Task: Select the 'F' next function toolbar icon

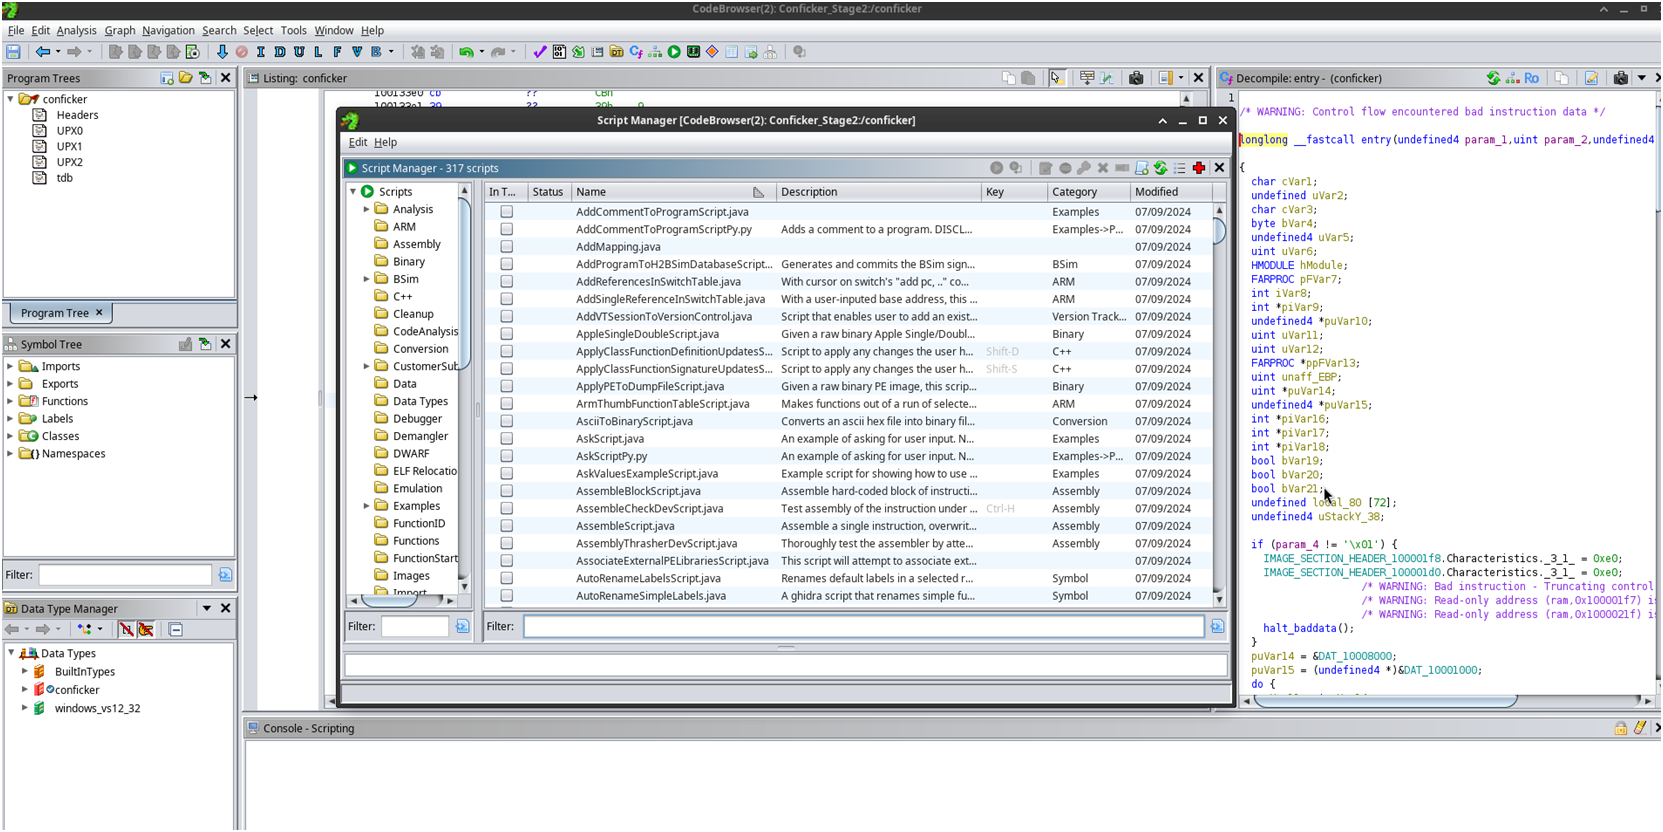Action: (337, 52)
